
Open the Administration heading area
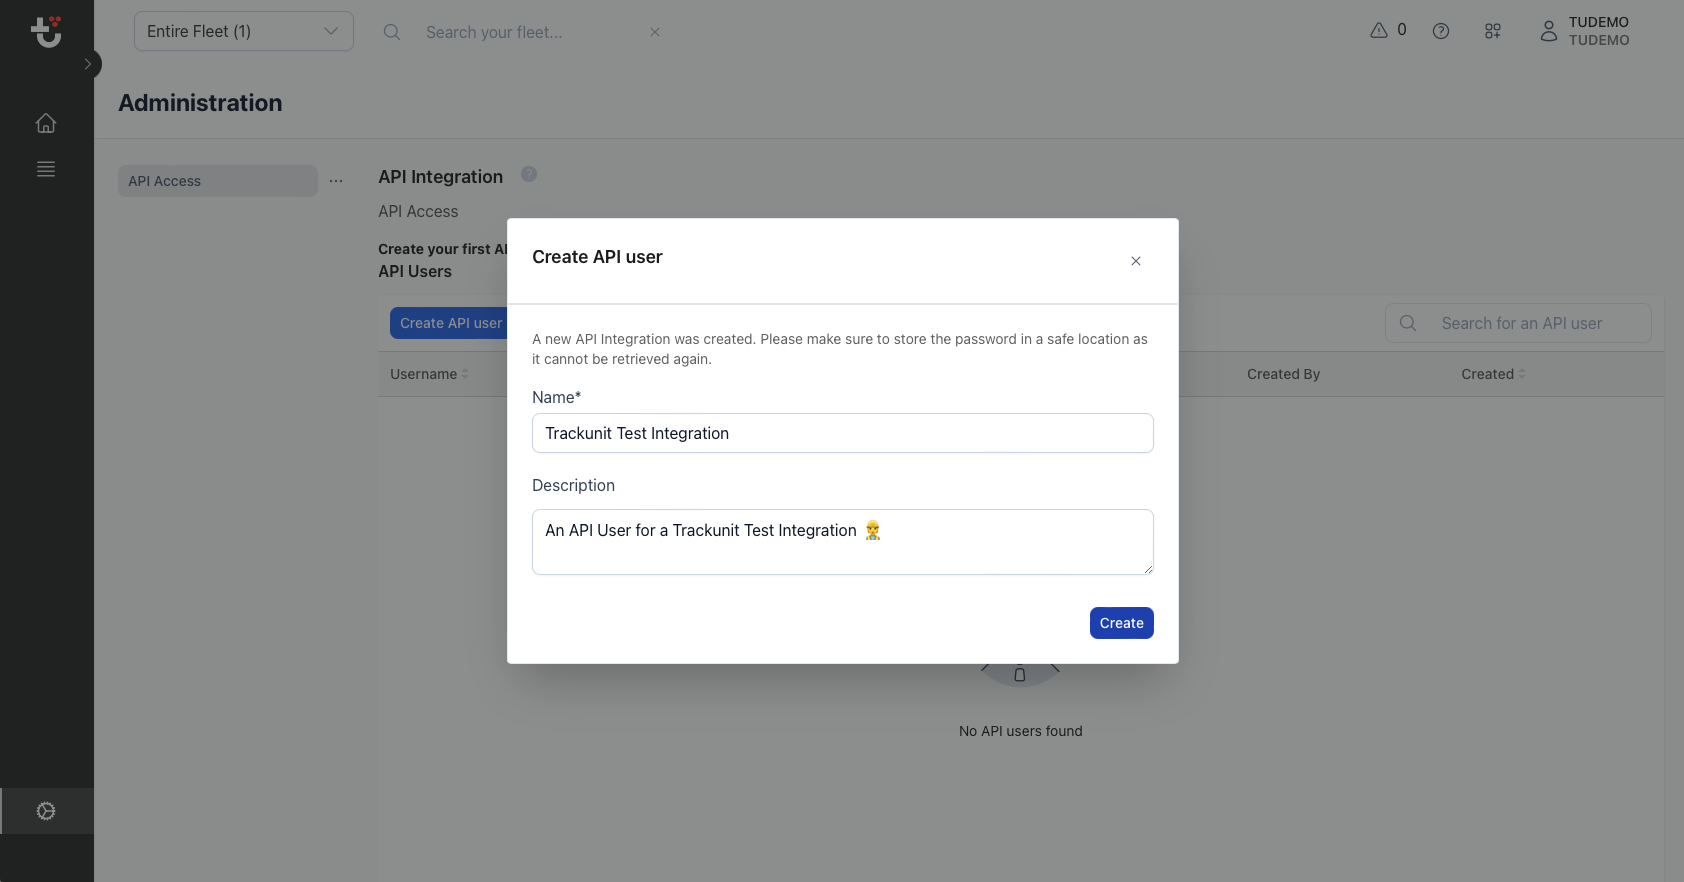coord(200,103)
